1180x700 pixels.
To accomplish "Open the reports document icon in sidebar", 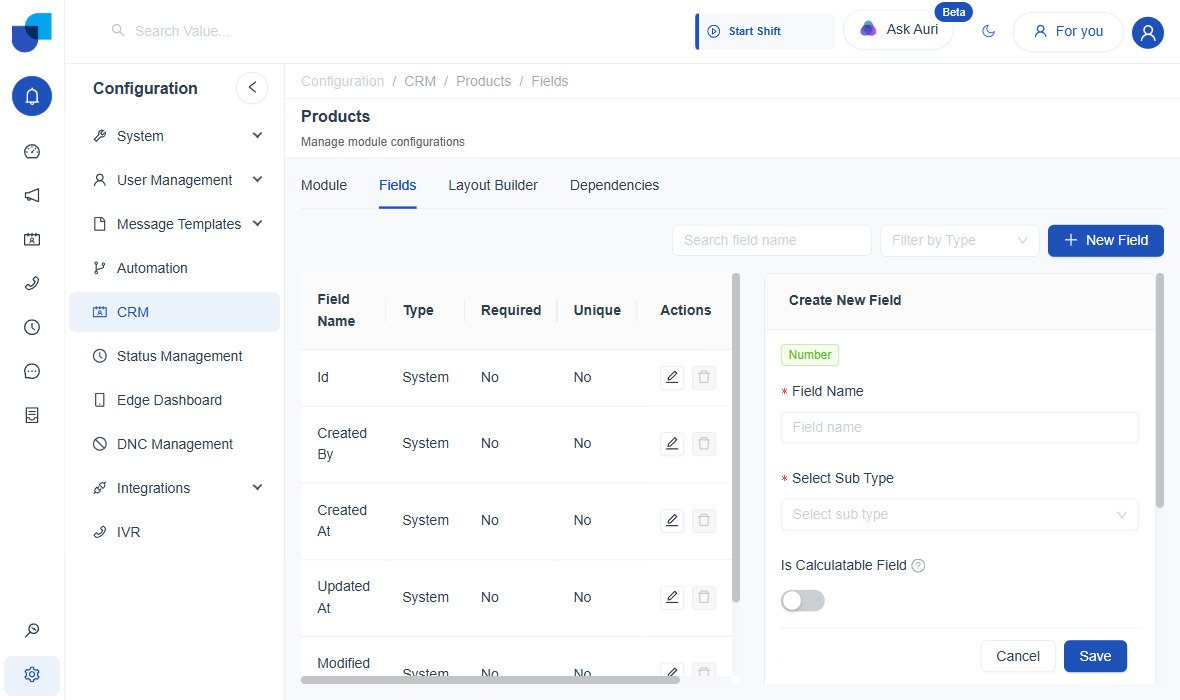I will 32,415.
